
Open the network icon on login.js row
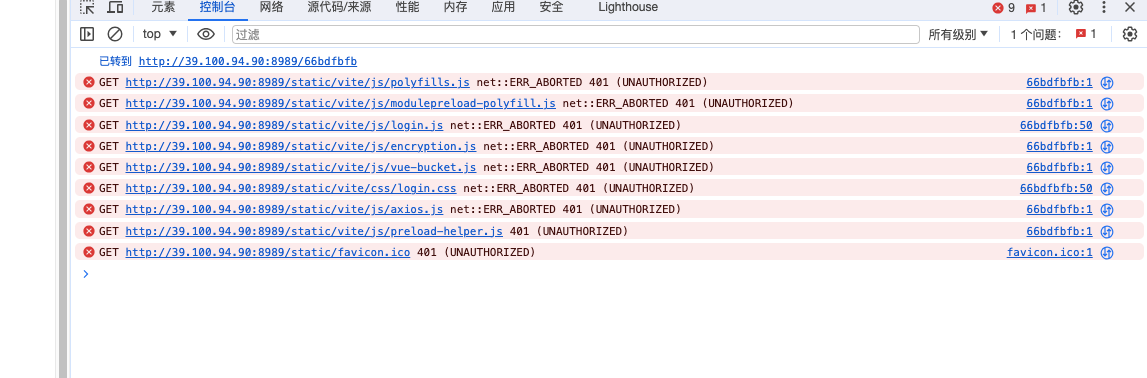tap(1107, 125)
